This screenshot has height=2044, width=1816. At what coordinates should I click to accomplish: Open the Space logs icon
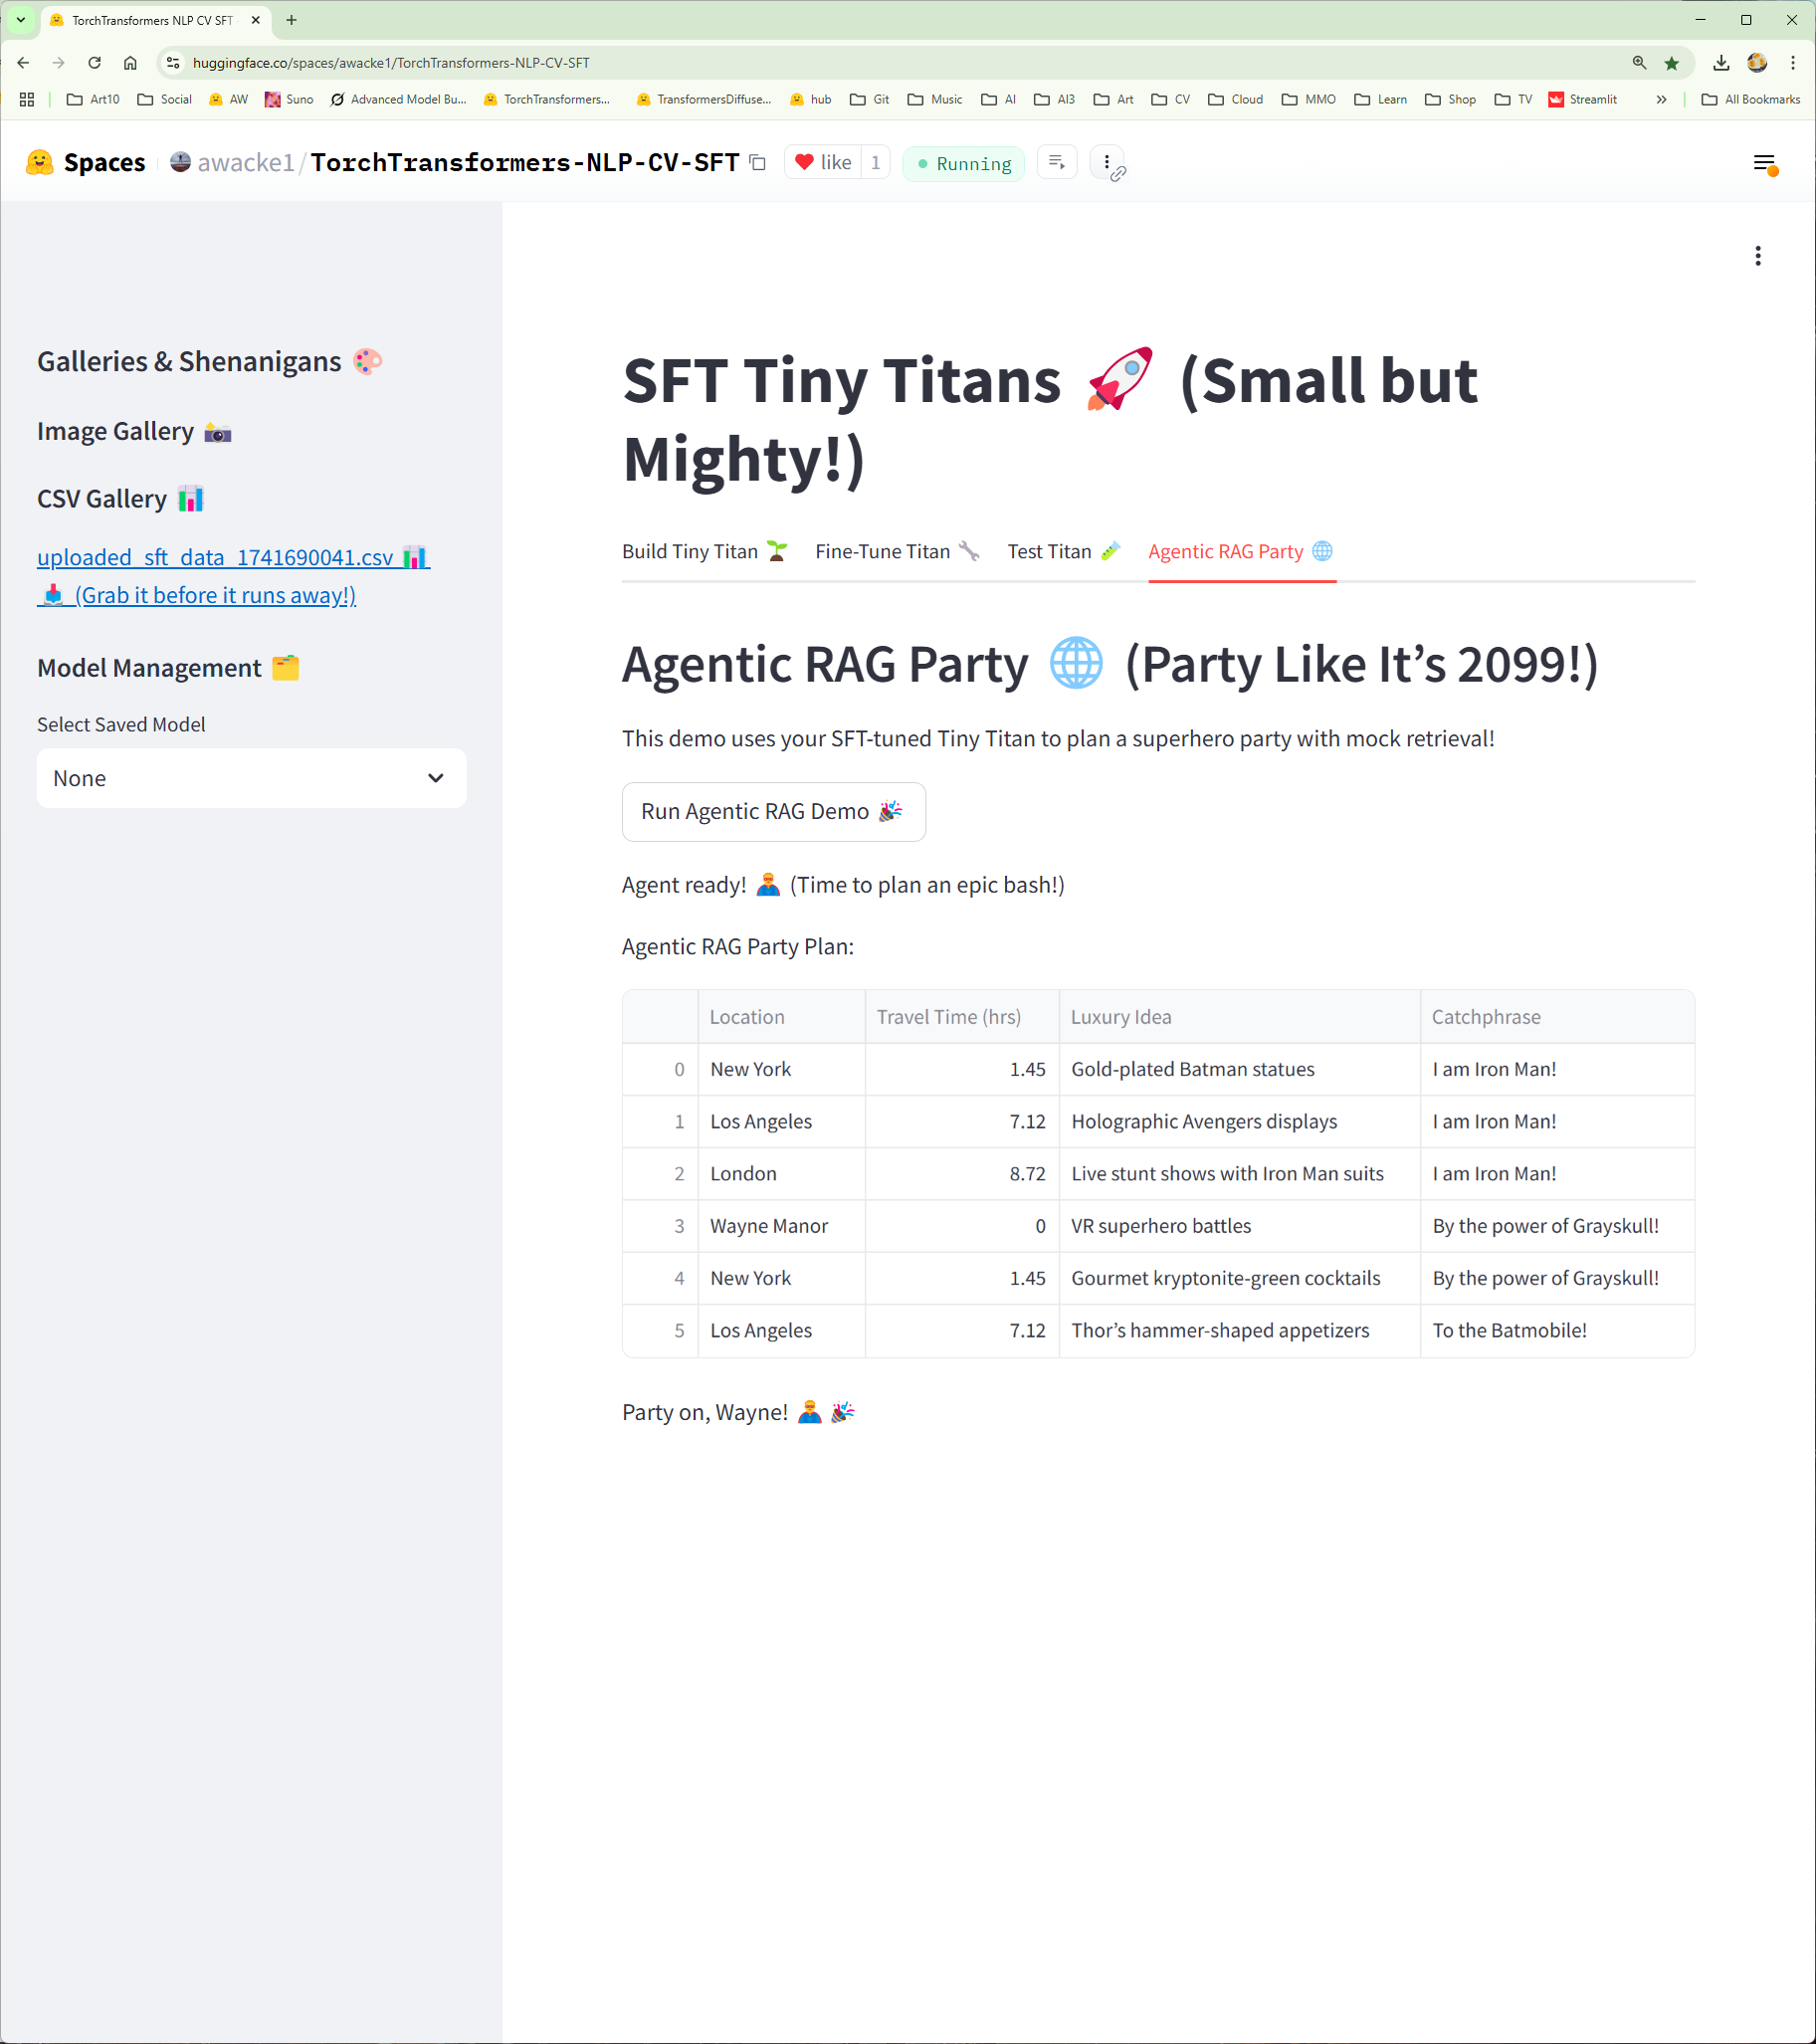(1057, 163)
